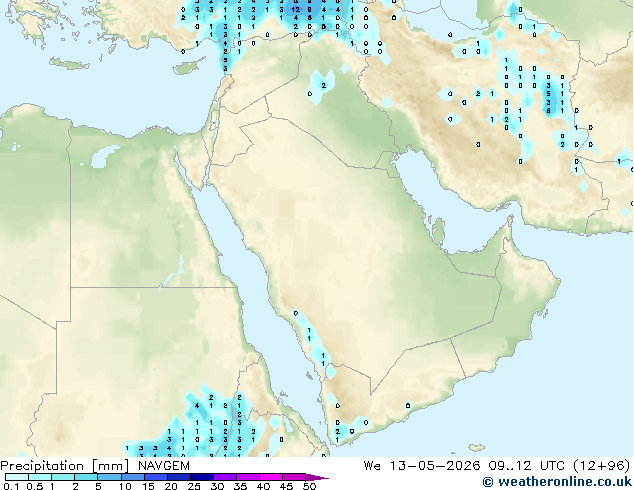Click the 30–35 mm purple legend swatch
This screenshot has width=634, height=490.
[224, 477]
